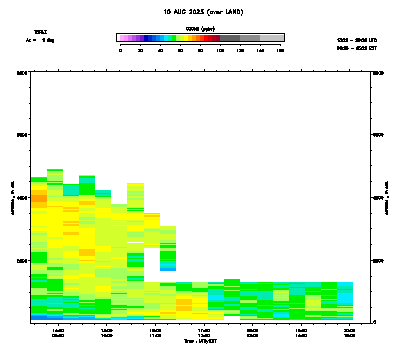Click the UTC time range label at top right
Viewport: 400px width, 360px height.
357,40
